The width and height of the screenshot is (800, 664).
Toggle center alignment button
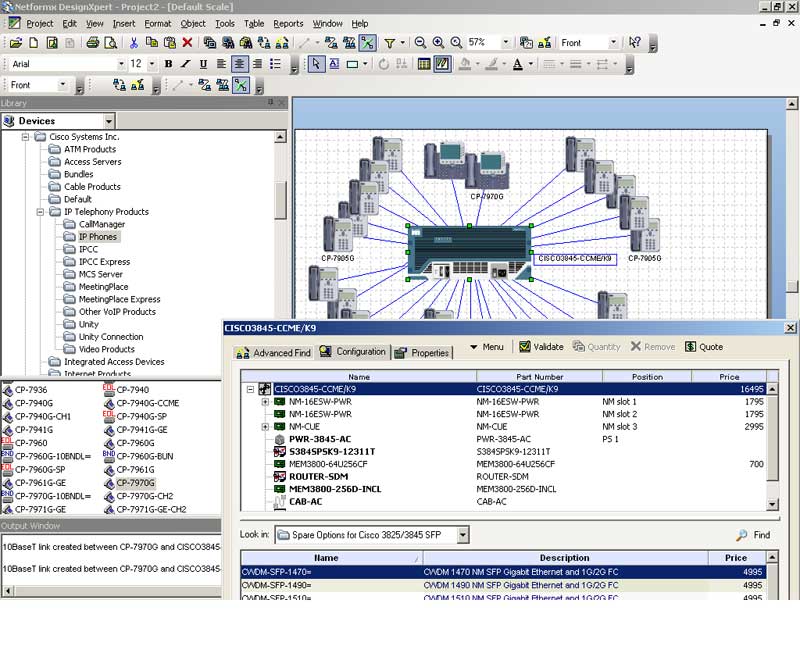[x=239, y=64]
